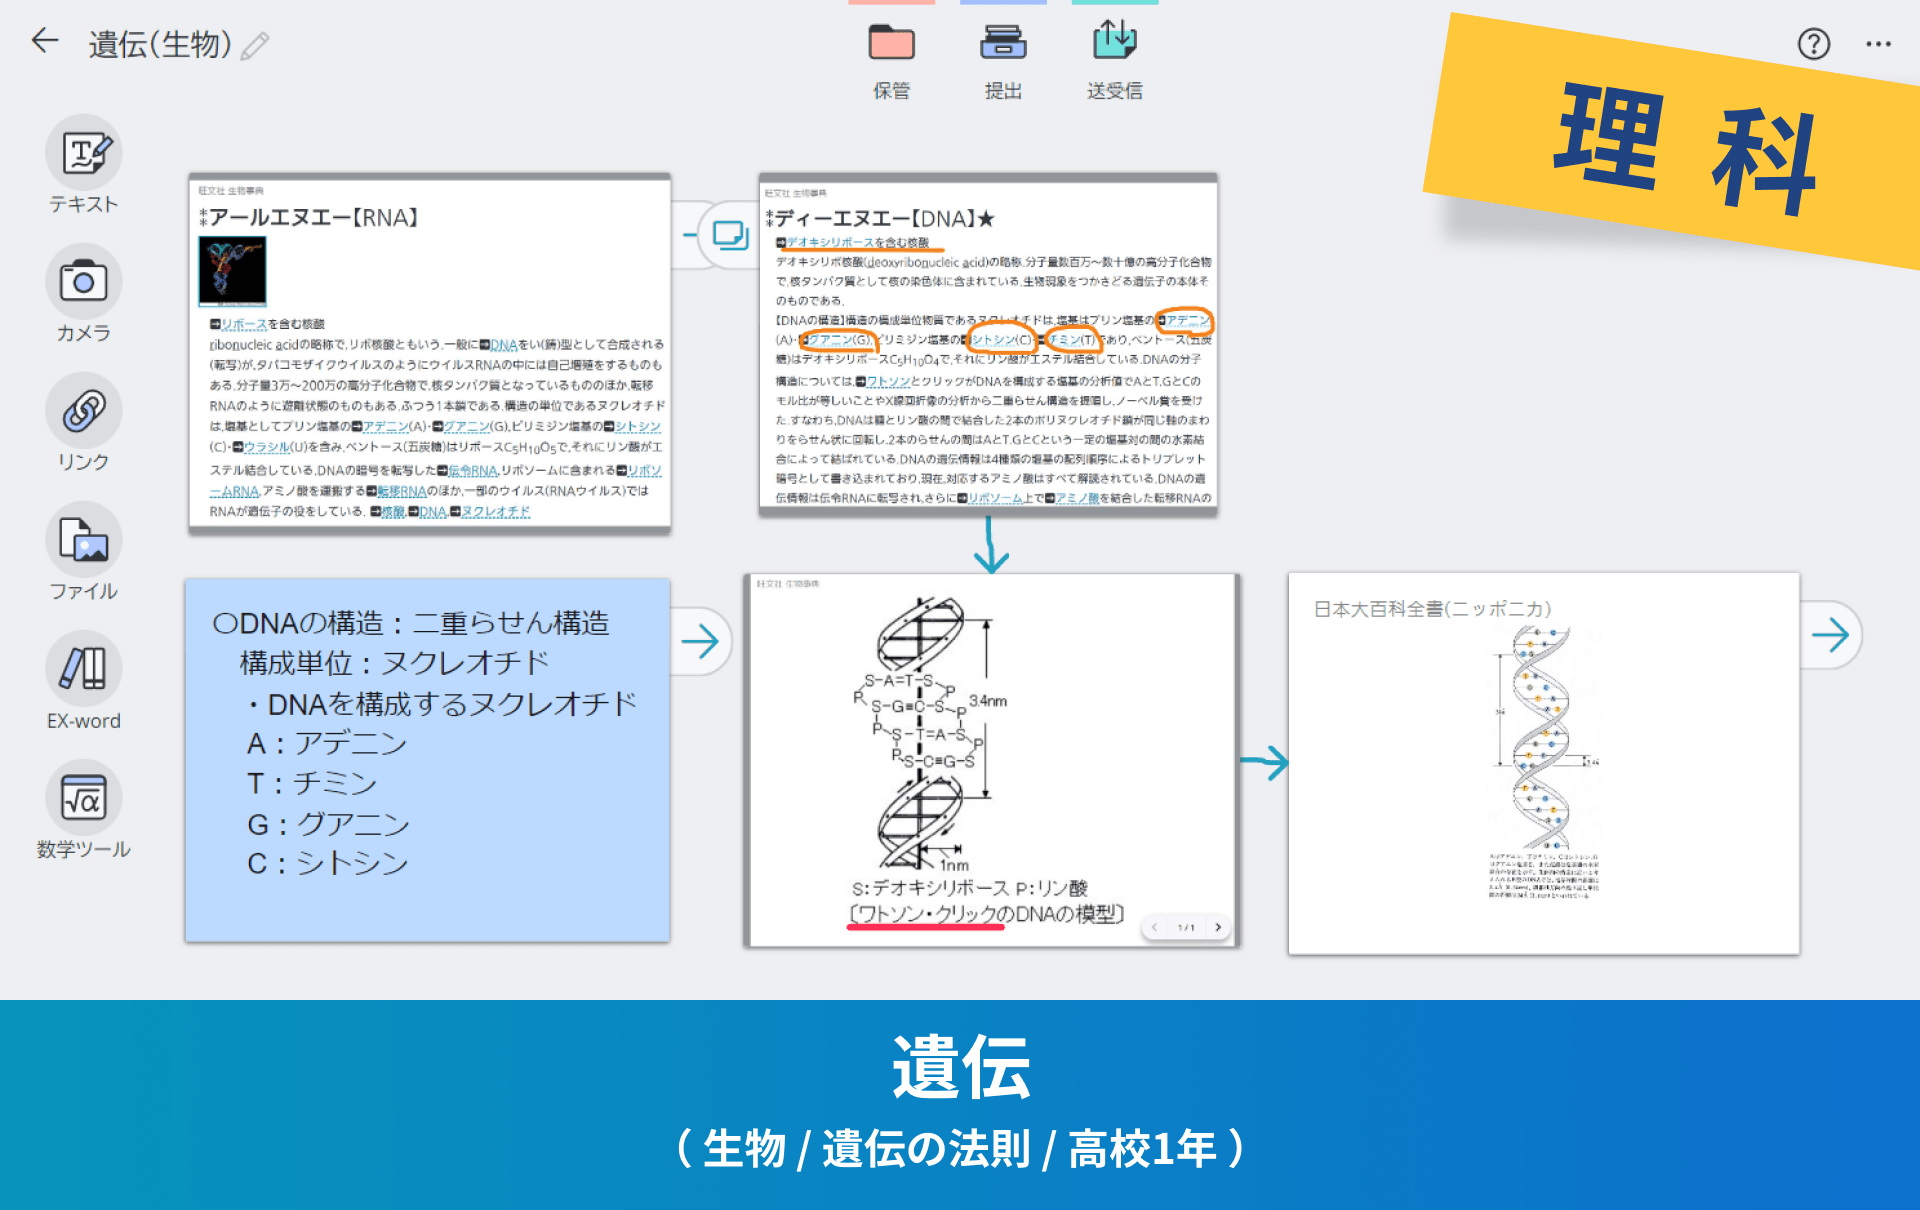Click the arrow tab on the blue DNA note
This screenshot has height=1210, width=1920.
[700, 641]
